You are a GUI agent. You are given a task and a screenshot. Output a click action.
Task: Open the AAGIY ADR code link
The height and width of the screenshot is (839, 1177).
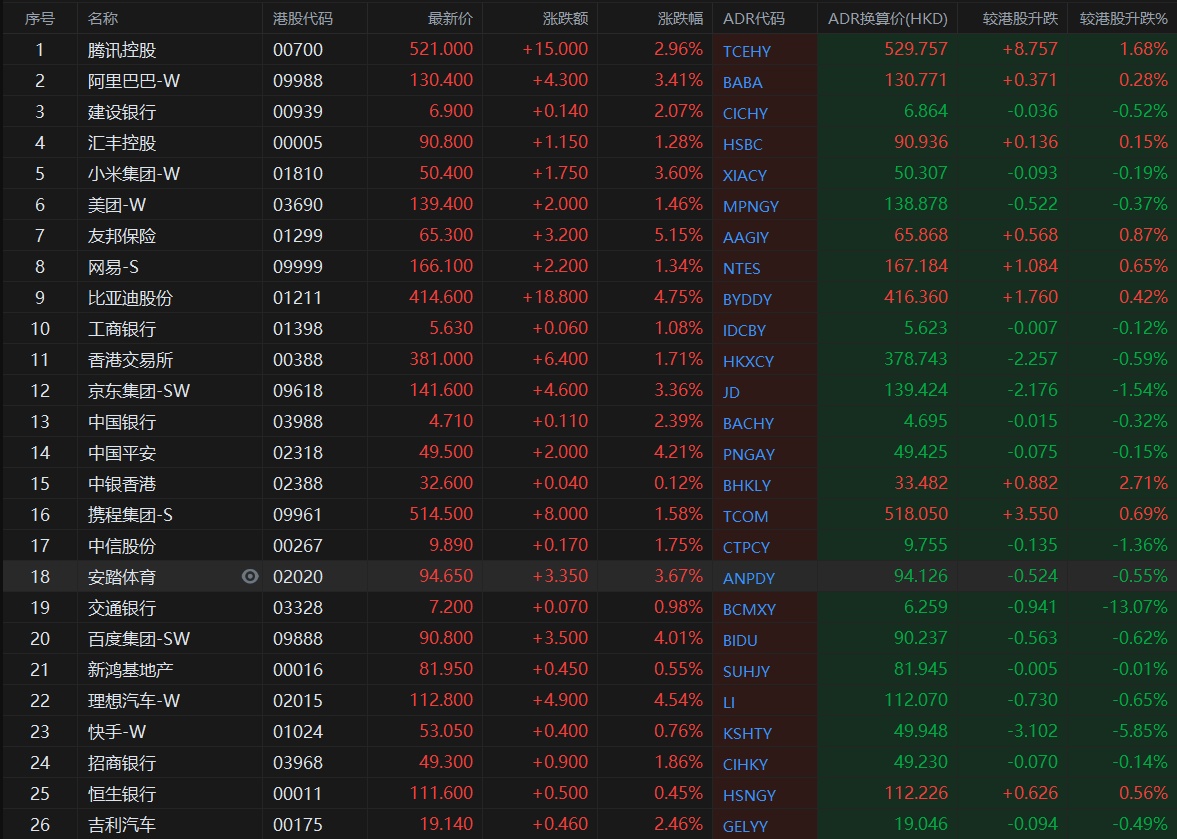point(745,237)
